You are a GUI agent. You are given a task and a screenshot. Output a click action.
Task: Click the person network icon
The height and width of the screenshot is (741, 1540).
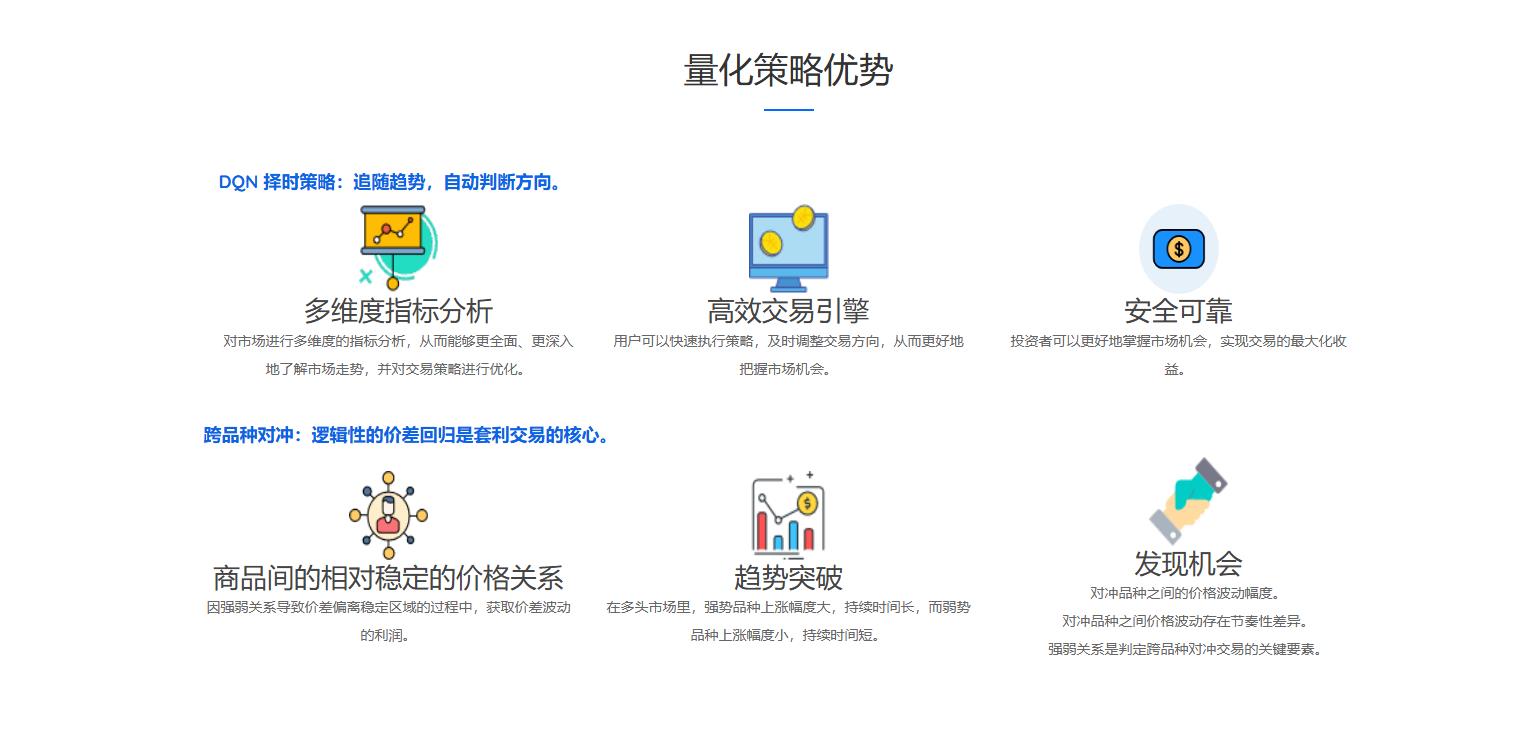(388, 515)
